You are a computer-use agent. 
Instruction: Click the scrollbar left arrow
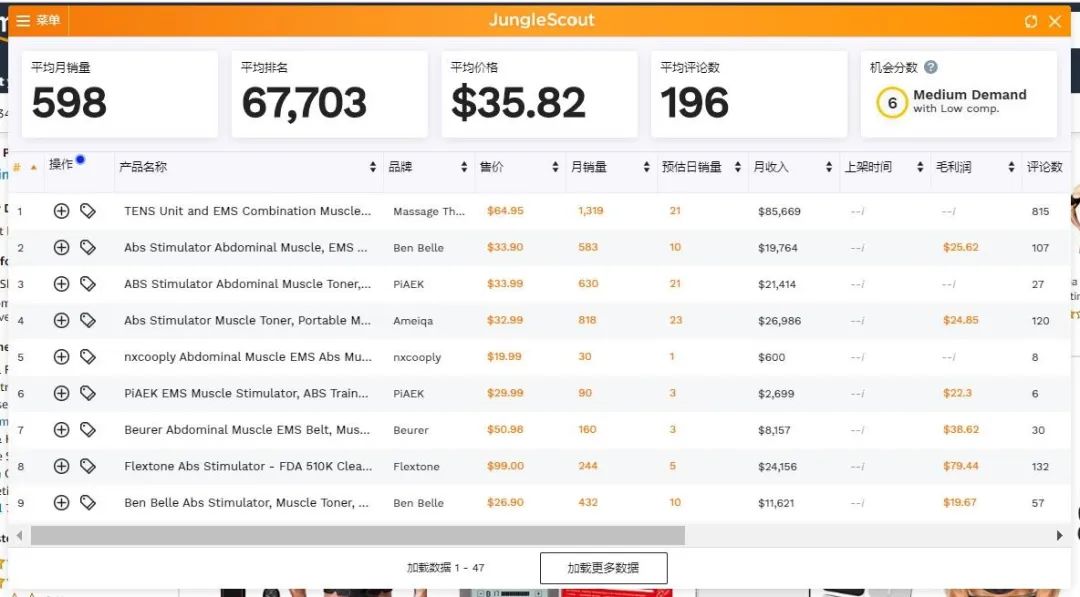click(19, 536)
